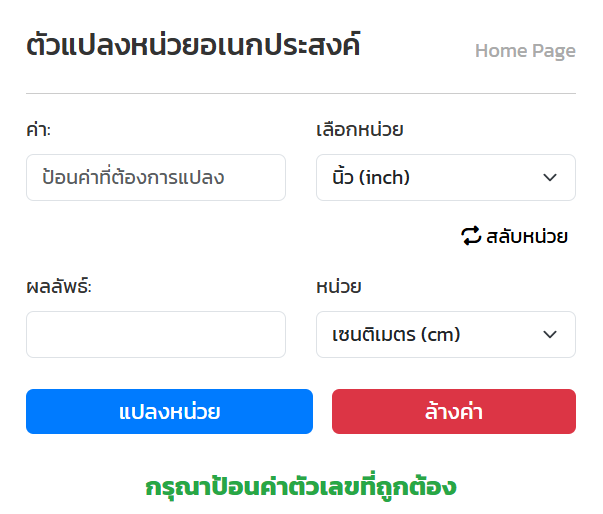
Task: Click the green กรุณาป้อนค่าตัวเลขที่ถูกต้อง message
Action: click(301, 486)
